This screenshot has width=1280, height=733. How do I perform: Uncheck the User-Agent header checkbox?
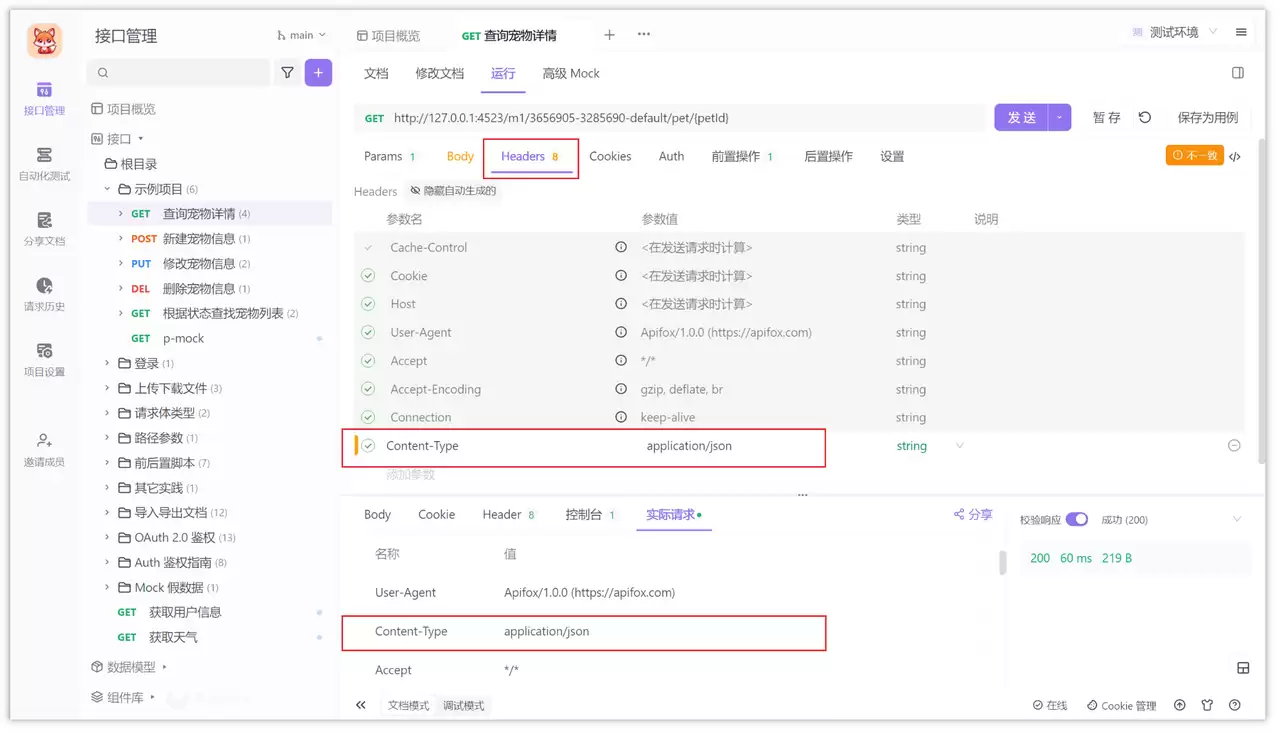(x=368, y=332)
